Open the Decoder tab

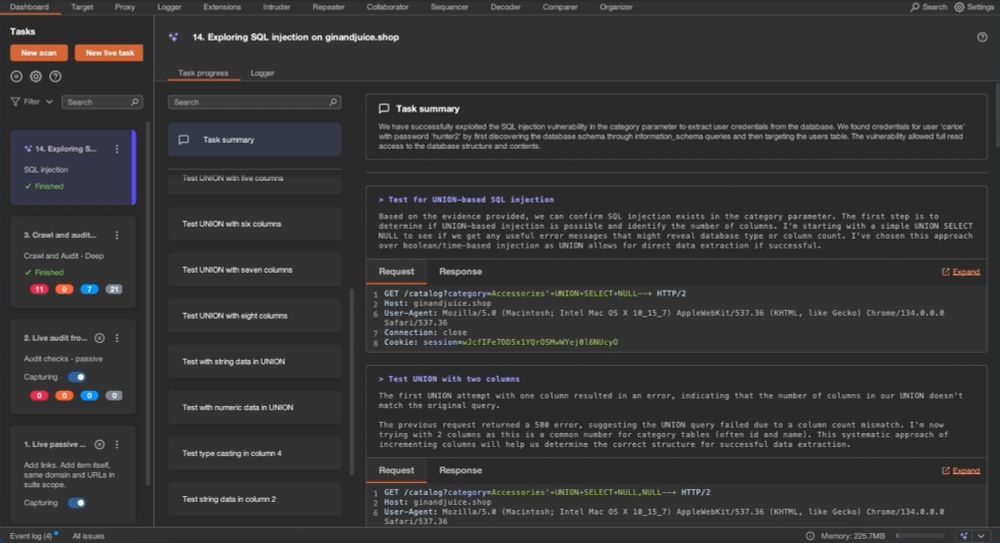(x=505, y=7)
